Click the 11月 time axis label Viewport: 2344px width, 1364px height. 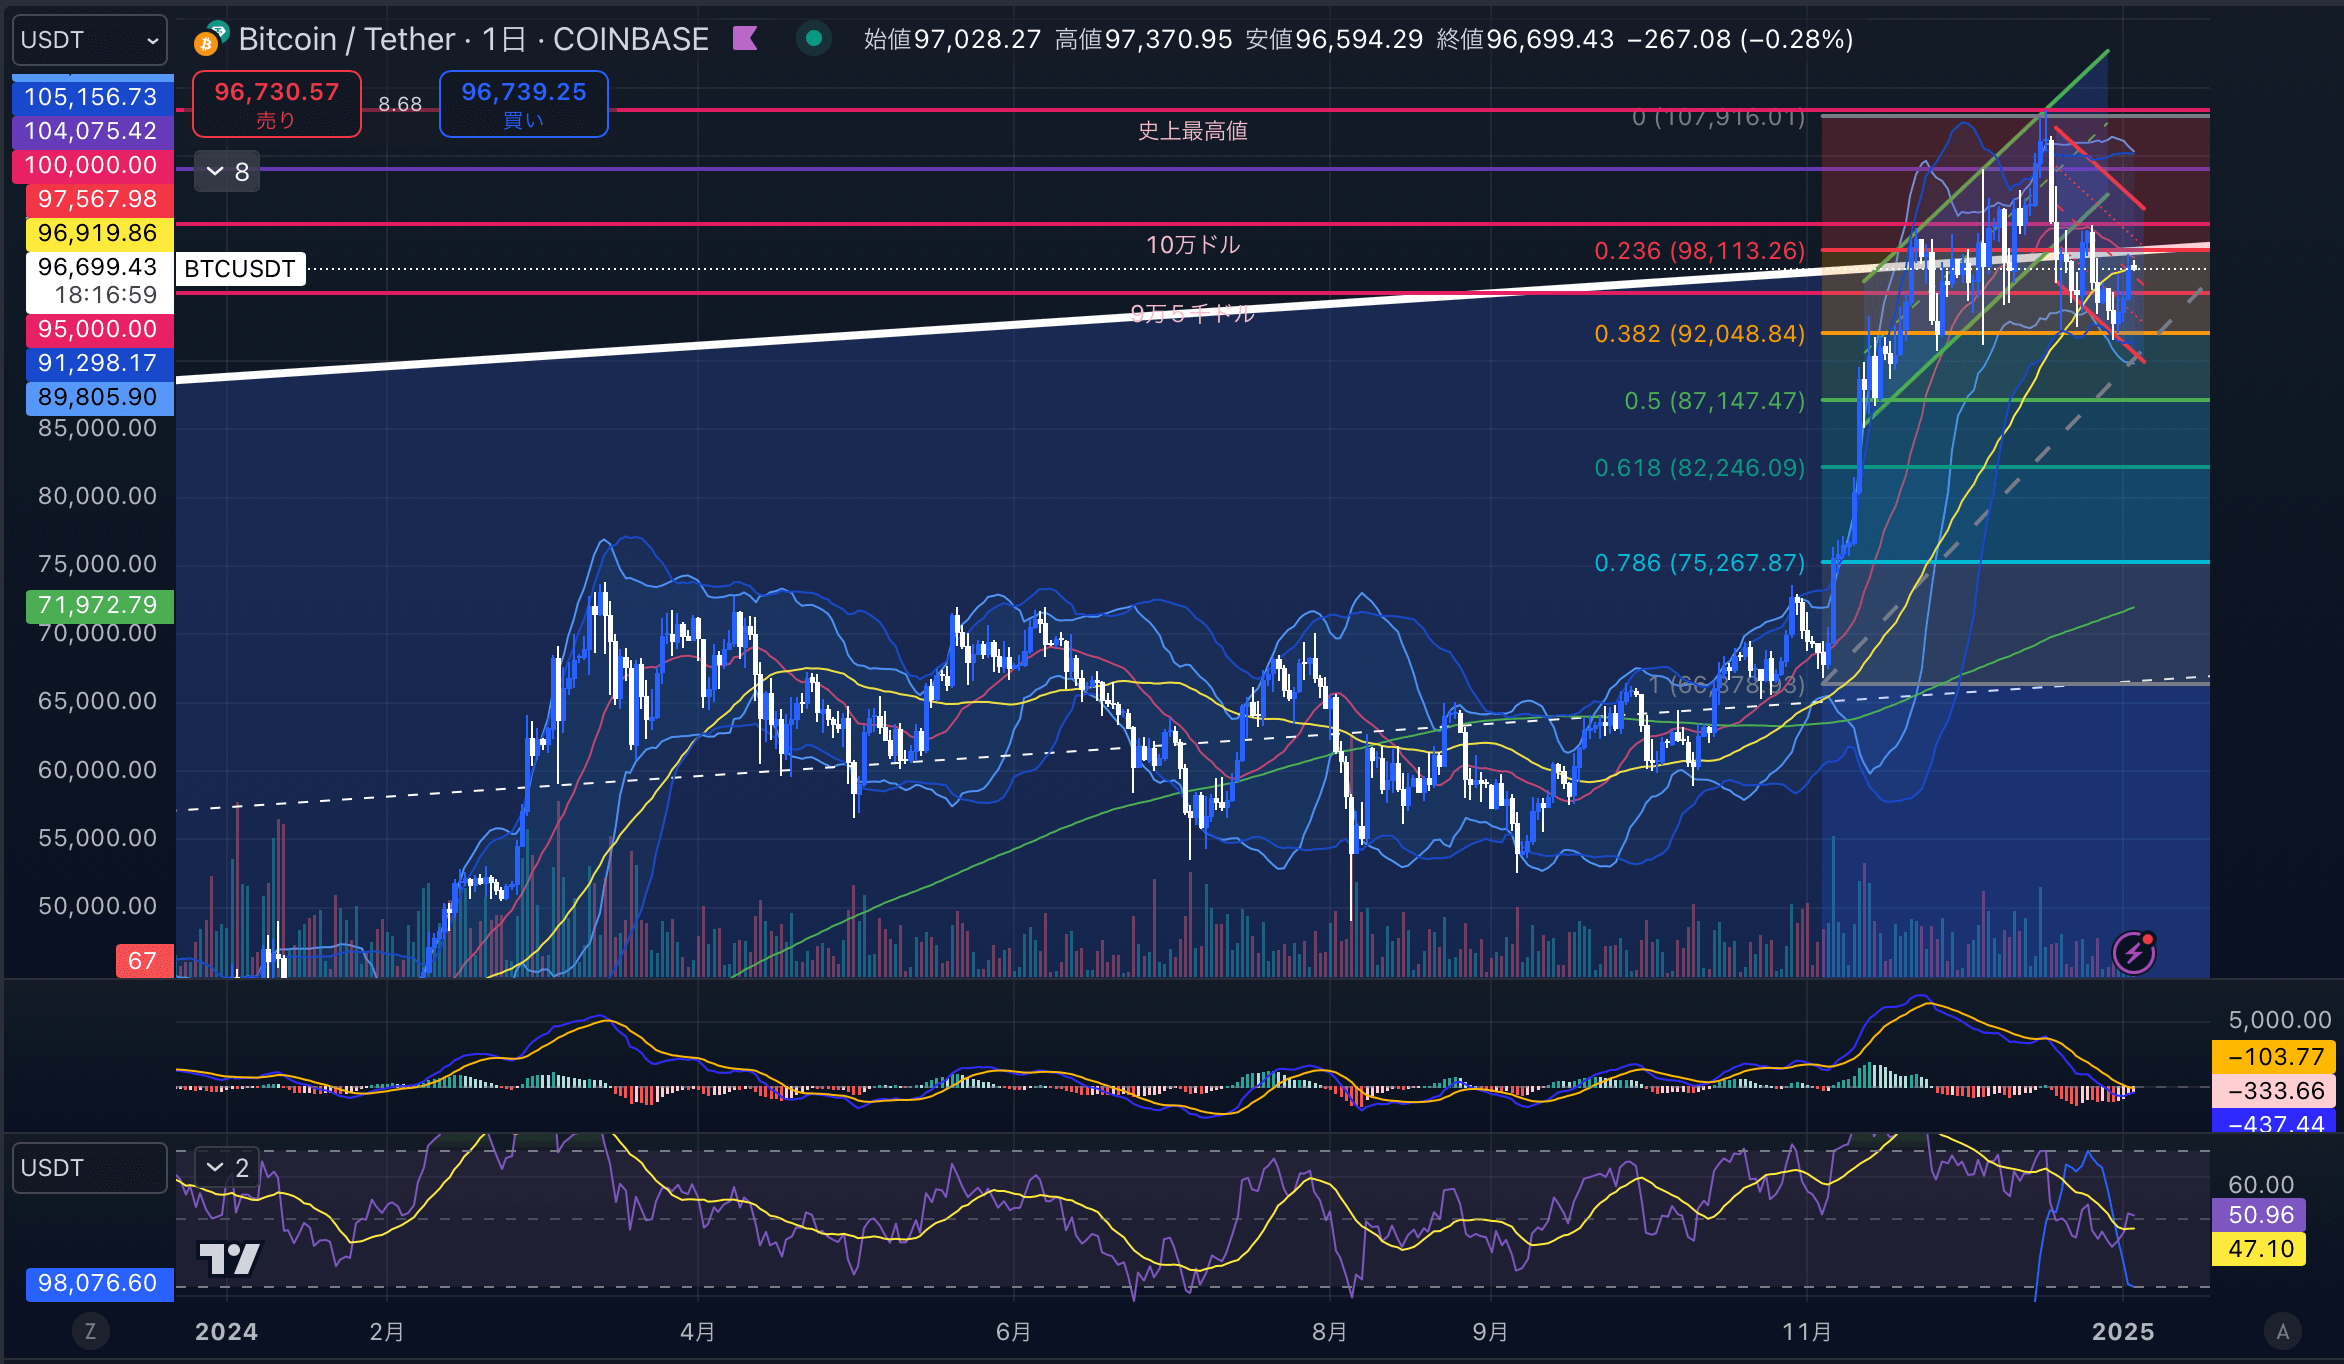tap(1807, 1332)
